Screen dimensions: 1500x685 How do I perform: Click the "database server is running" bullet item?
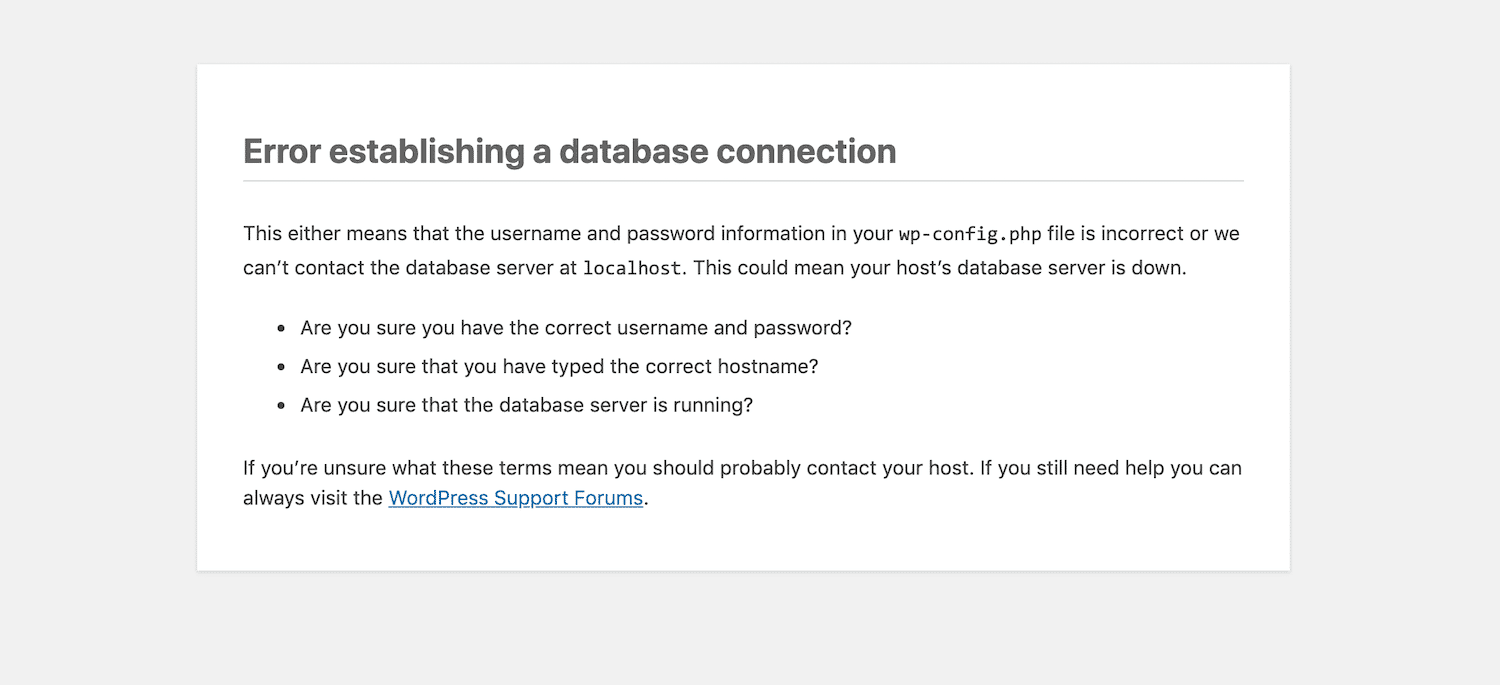(x=526, y=406)
